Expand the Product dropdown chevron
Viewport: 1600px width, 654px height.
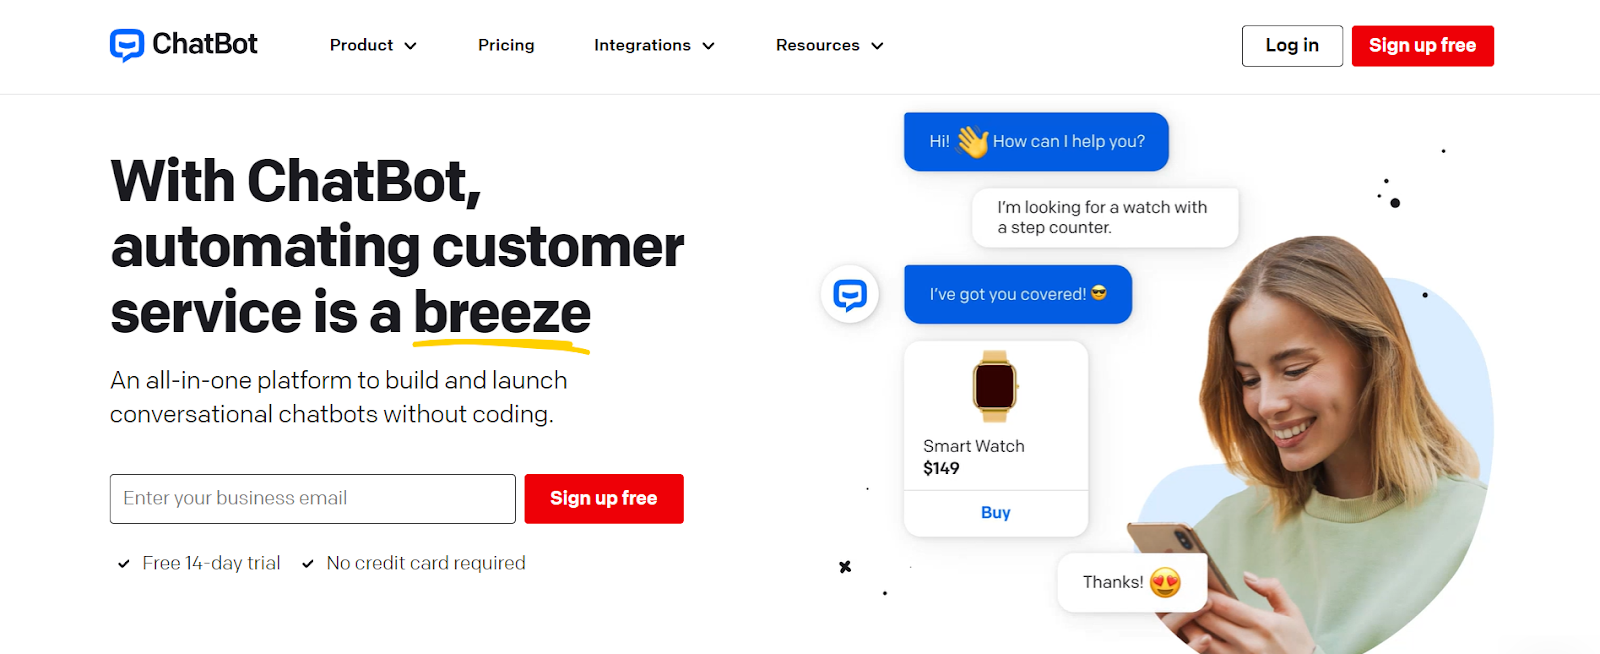click(x=410, y=46)
